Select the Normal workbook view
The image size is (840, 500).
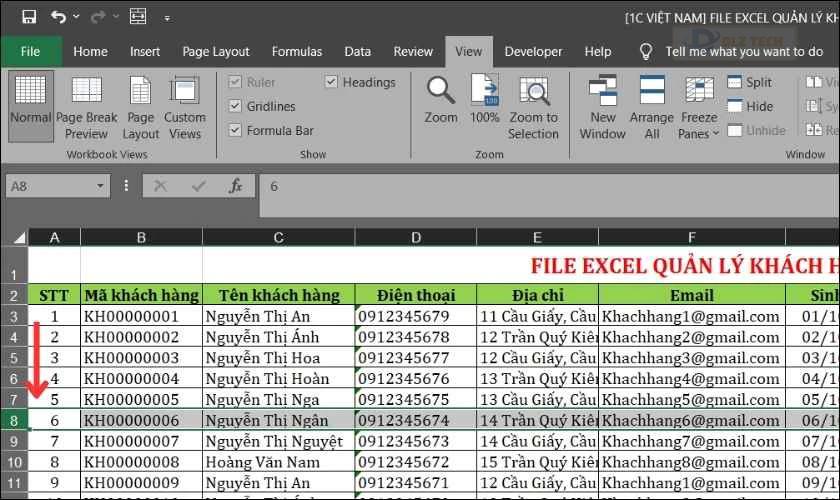[31, 107]
